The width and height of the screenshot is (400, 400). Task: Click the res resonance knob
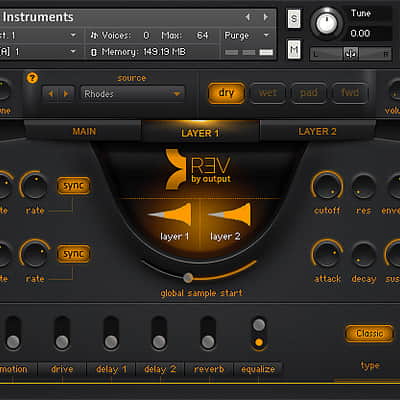[x=364, y=186]
